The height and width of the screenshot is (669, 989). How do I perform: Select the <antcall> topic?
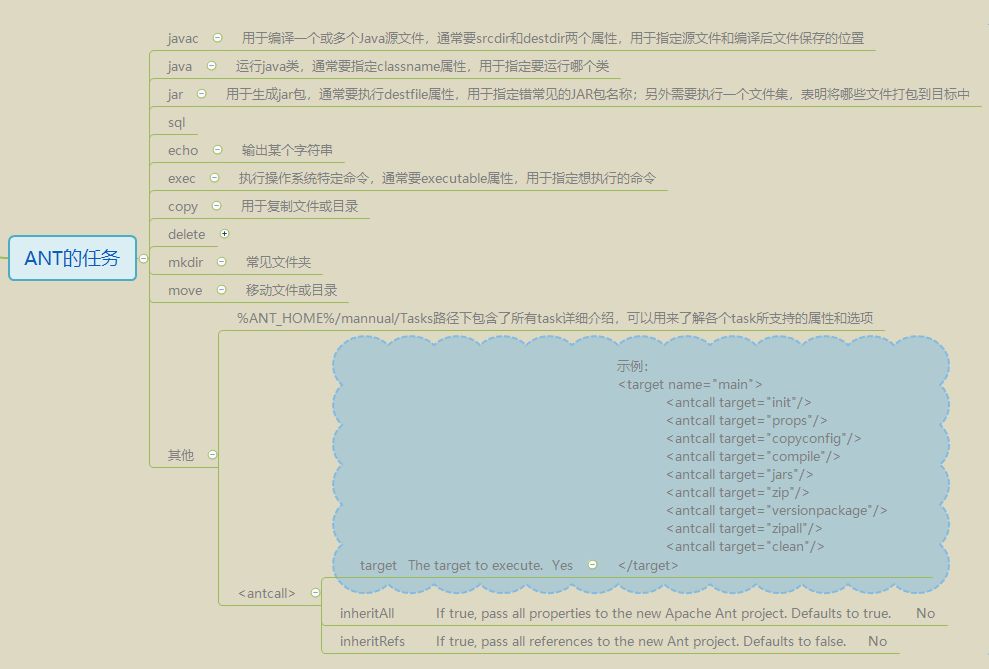267,593
